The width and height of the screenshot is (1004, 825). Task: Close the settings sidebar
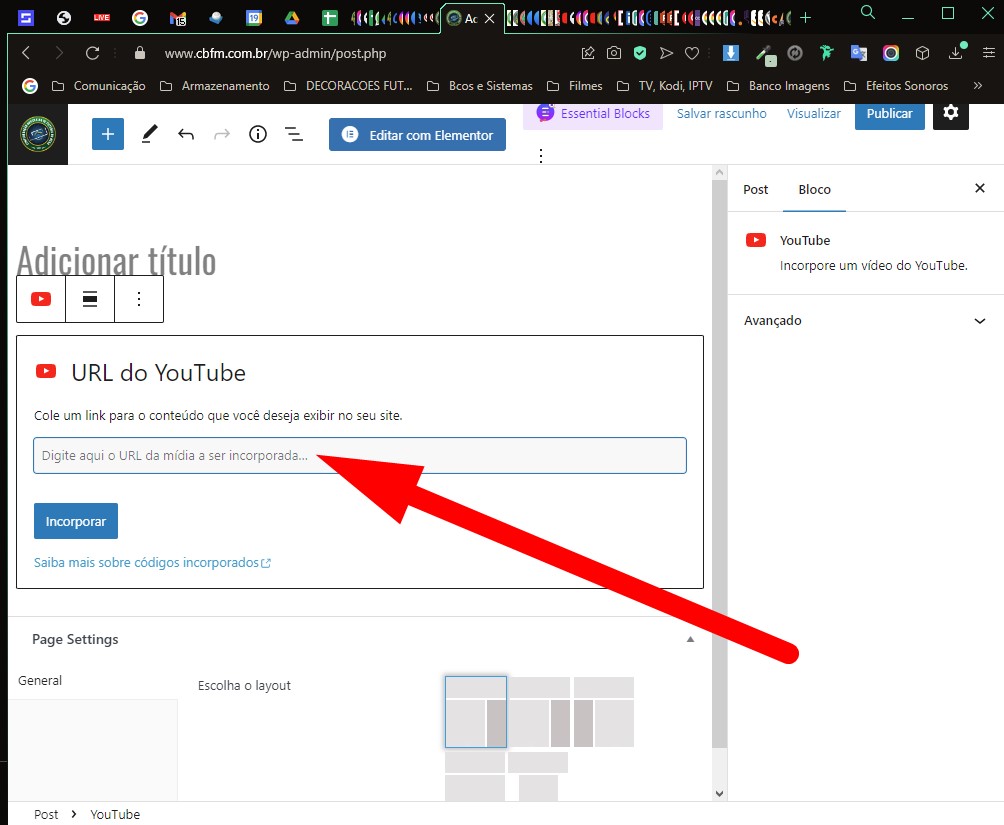(980, 188)
